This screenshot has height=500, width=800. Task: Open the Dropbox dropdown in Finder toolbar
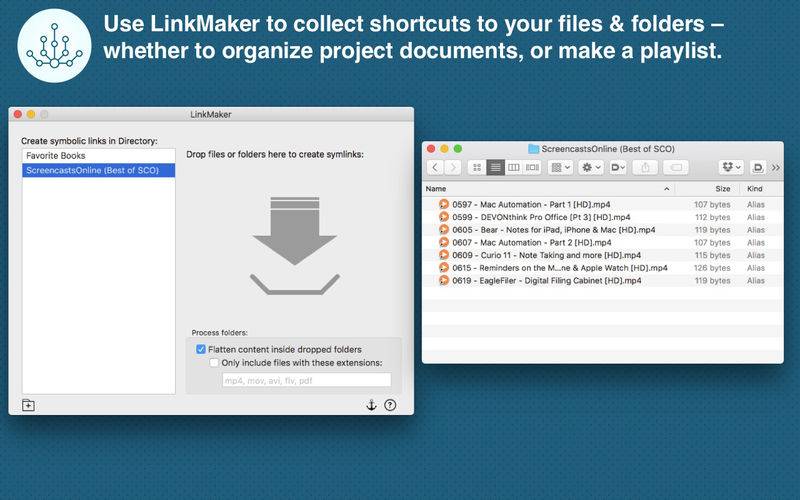point(732,167)
